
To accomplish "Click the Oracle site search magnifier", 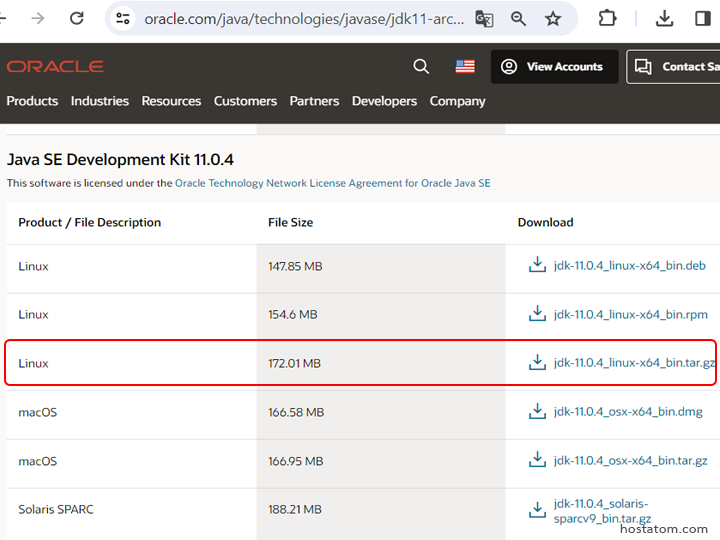I will [x=421, y=67].
